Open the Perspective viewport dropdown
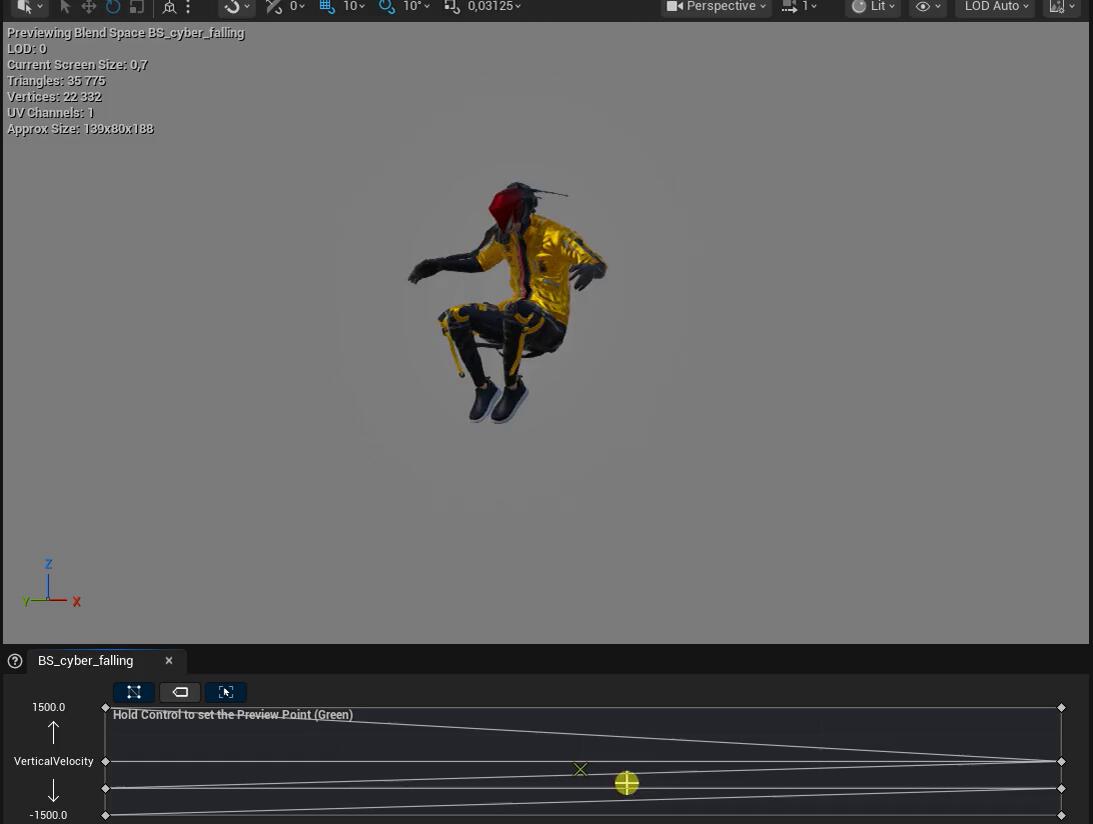1093x824 pixels. click(x=715, y=7)
